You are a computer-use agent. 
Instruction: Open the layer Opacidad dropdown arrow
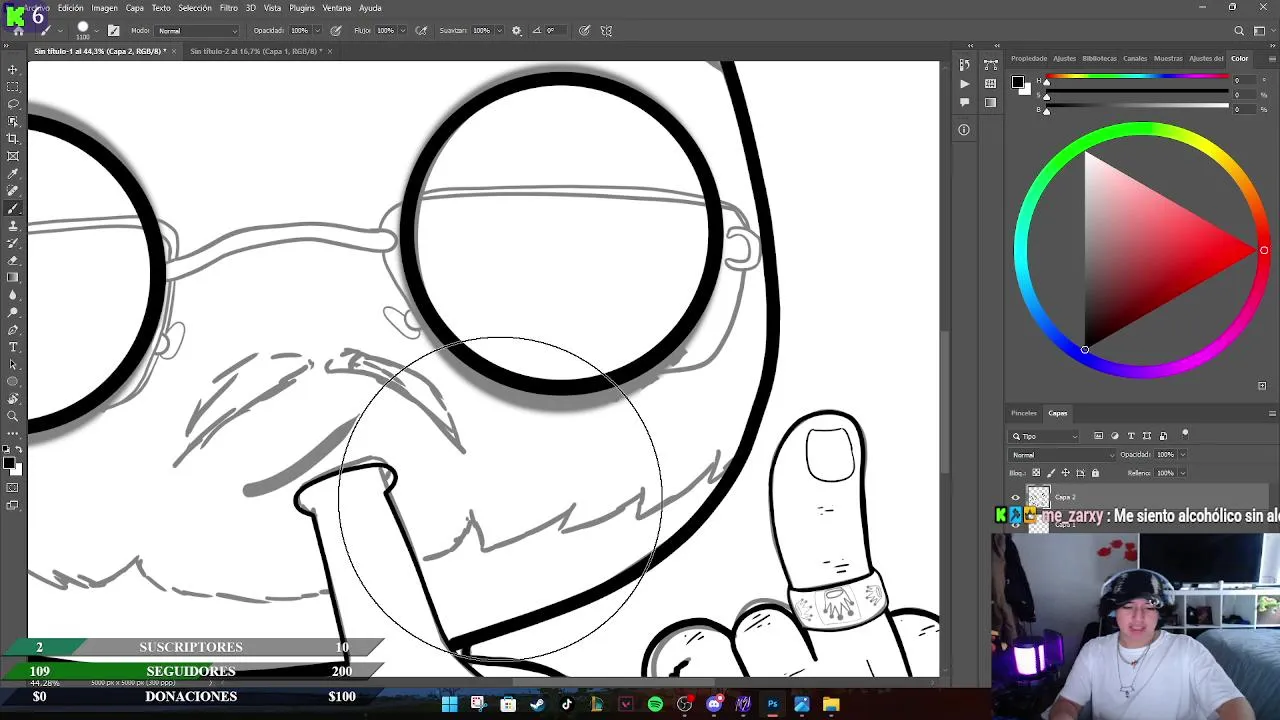pos(1182,455)
